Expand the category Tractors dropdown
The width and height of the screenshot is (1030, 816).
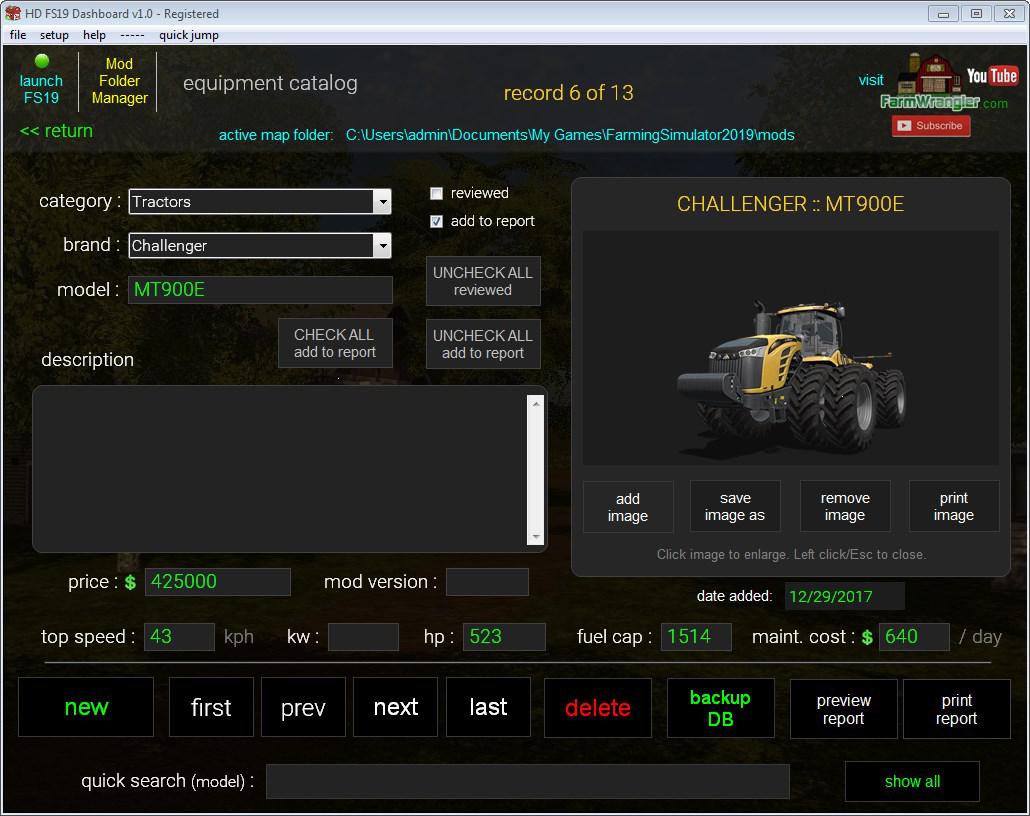click(x=382, y=202)
